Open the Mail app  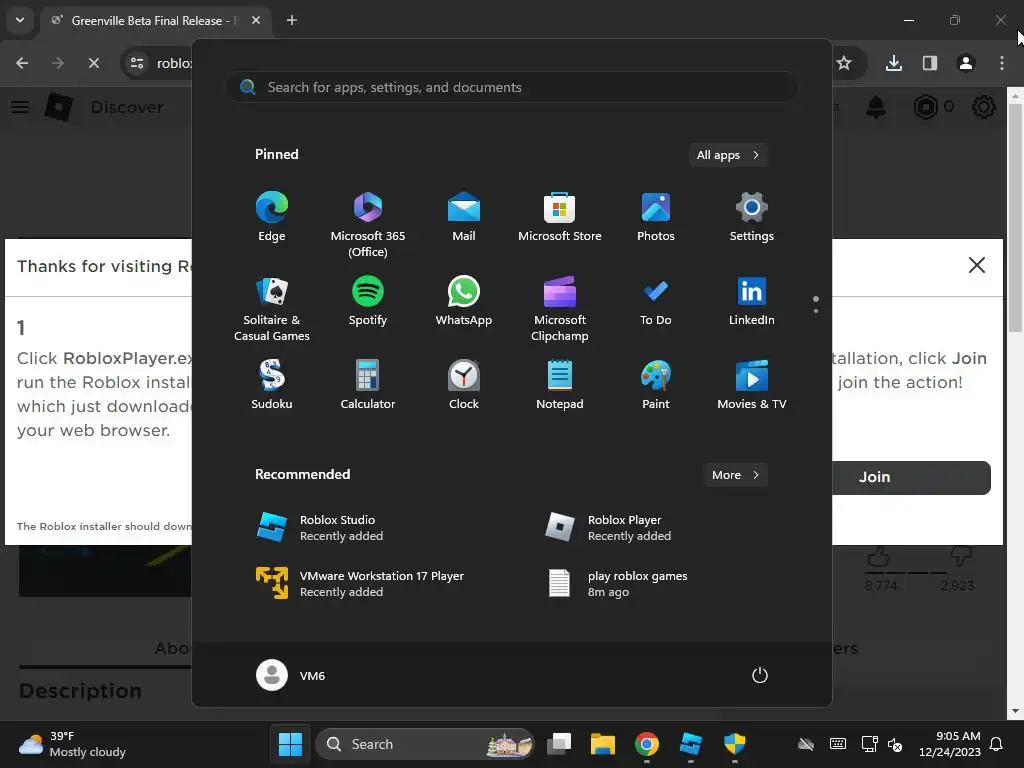click(464, 217)
